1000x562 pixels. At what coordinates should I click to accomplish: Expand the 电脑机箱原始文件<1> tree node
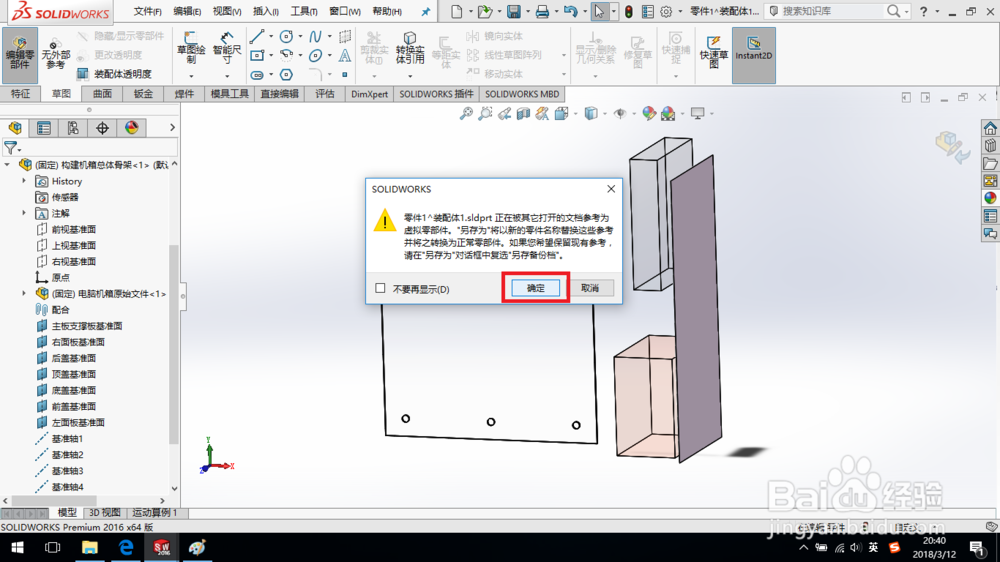[x=24, y=293]
